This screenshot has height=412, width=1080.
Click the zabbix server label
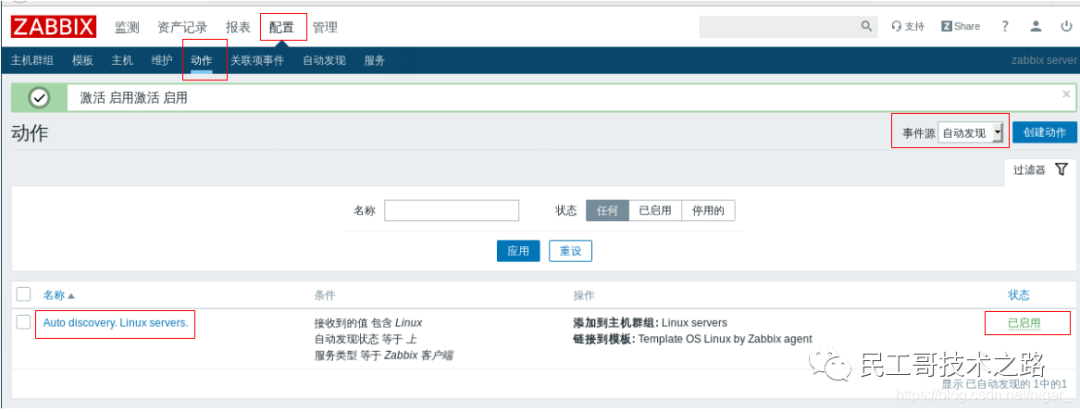[1043, 61]
